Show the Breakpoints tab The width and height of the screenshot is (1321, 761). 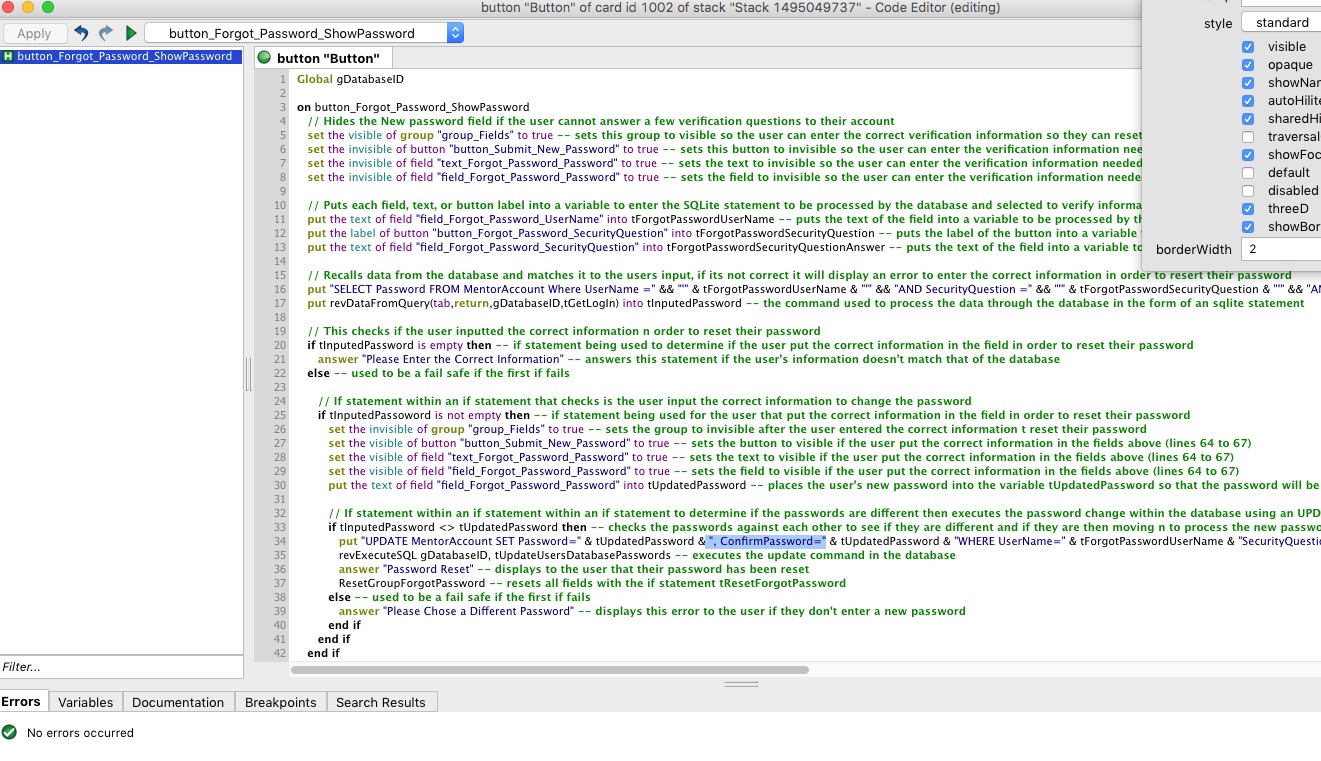(280, 702)
